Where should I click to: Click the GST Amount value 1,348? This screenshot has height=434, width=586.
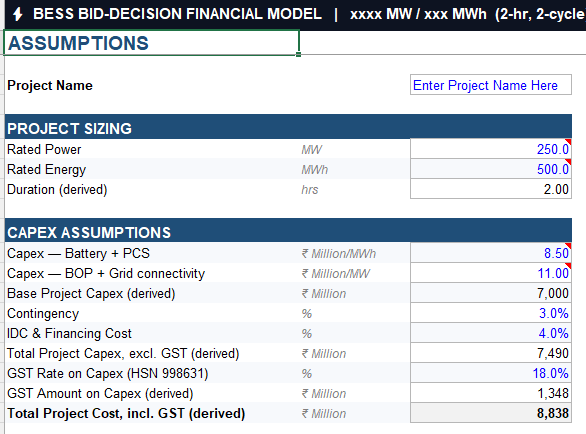click(491, 393)
